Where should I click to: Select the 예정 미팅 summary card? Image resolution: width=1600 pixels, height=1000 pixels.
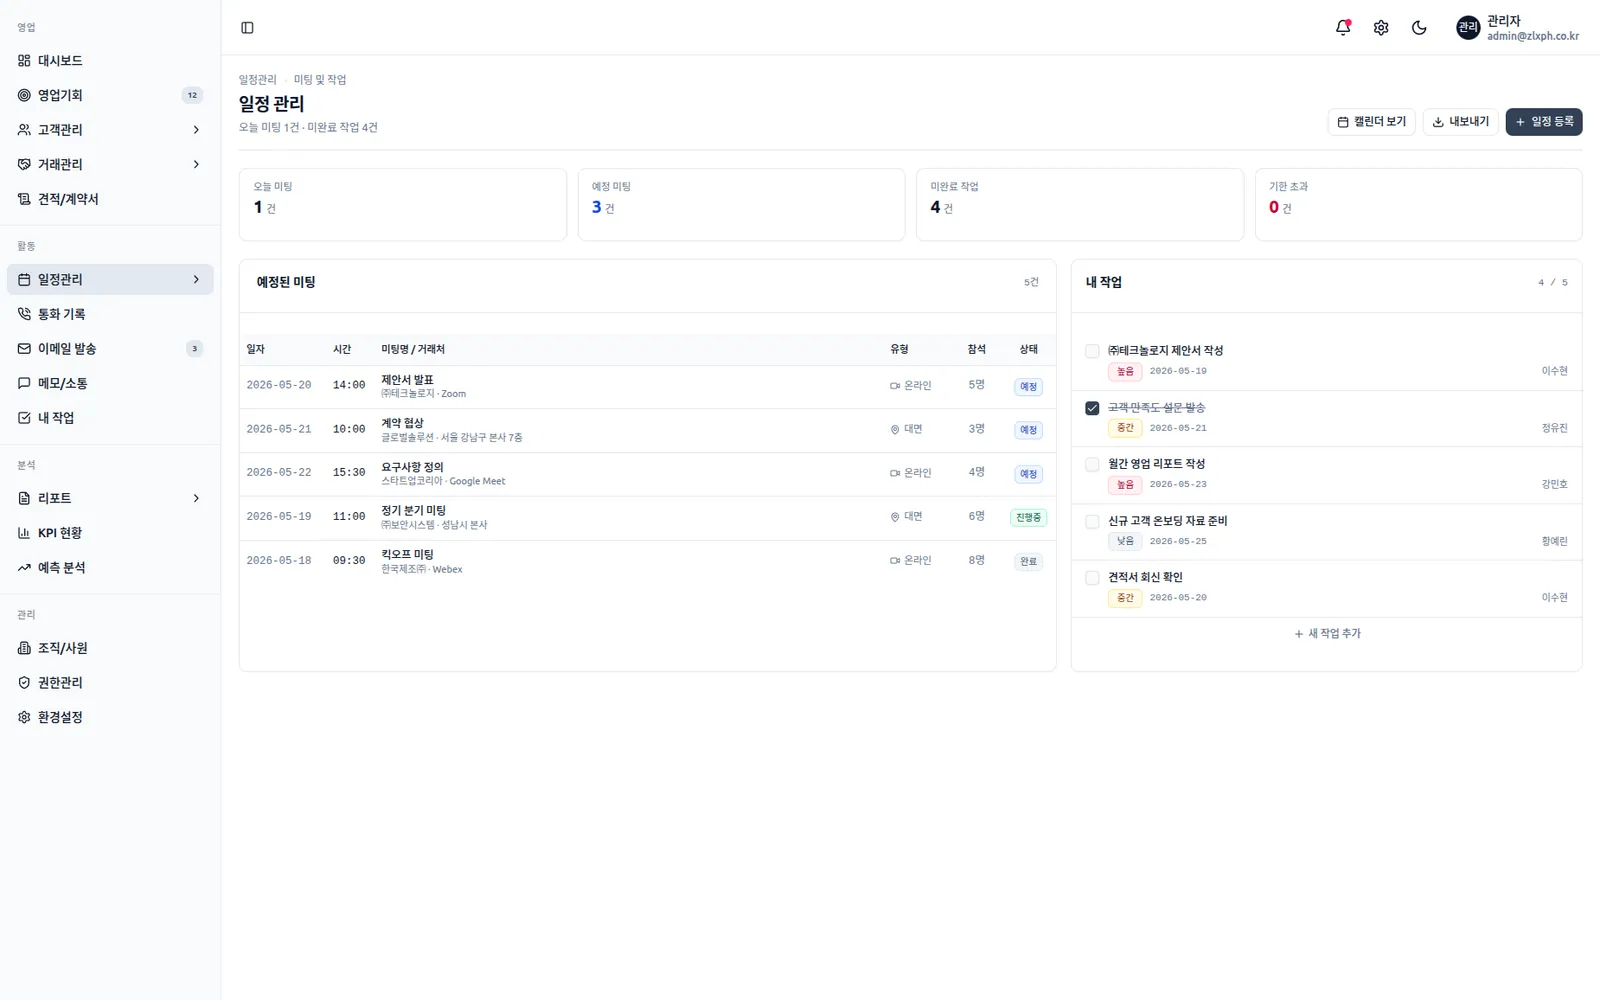tap(741, 205)
